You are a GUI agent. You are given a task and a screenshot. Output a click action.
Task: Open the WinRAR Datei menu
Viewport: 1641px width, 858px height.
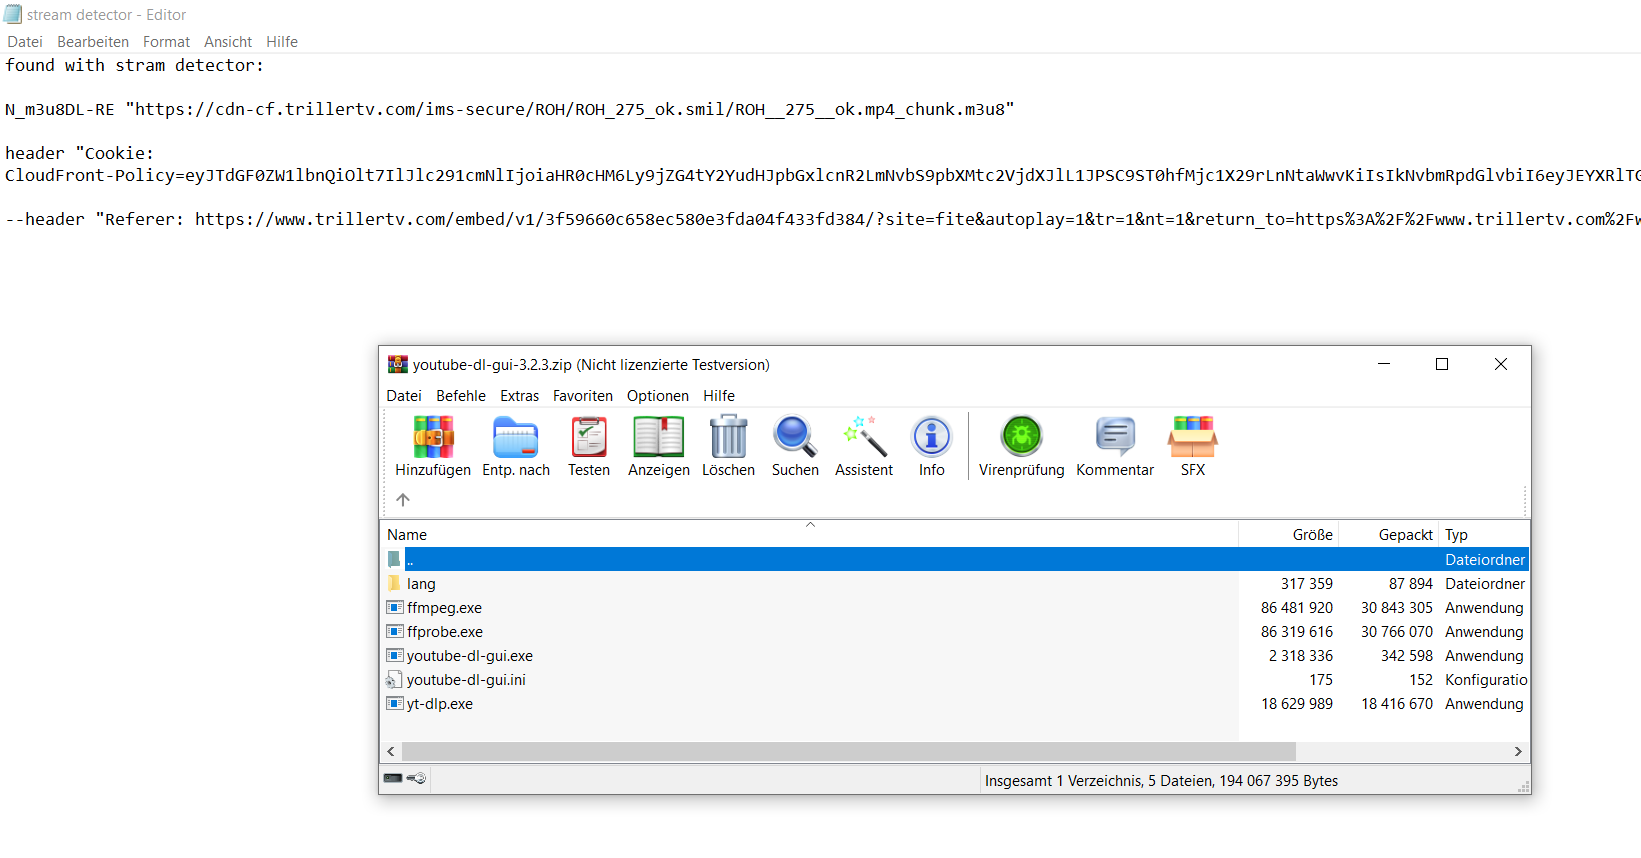click(404, 396)
